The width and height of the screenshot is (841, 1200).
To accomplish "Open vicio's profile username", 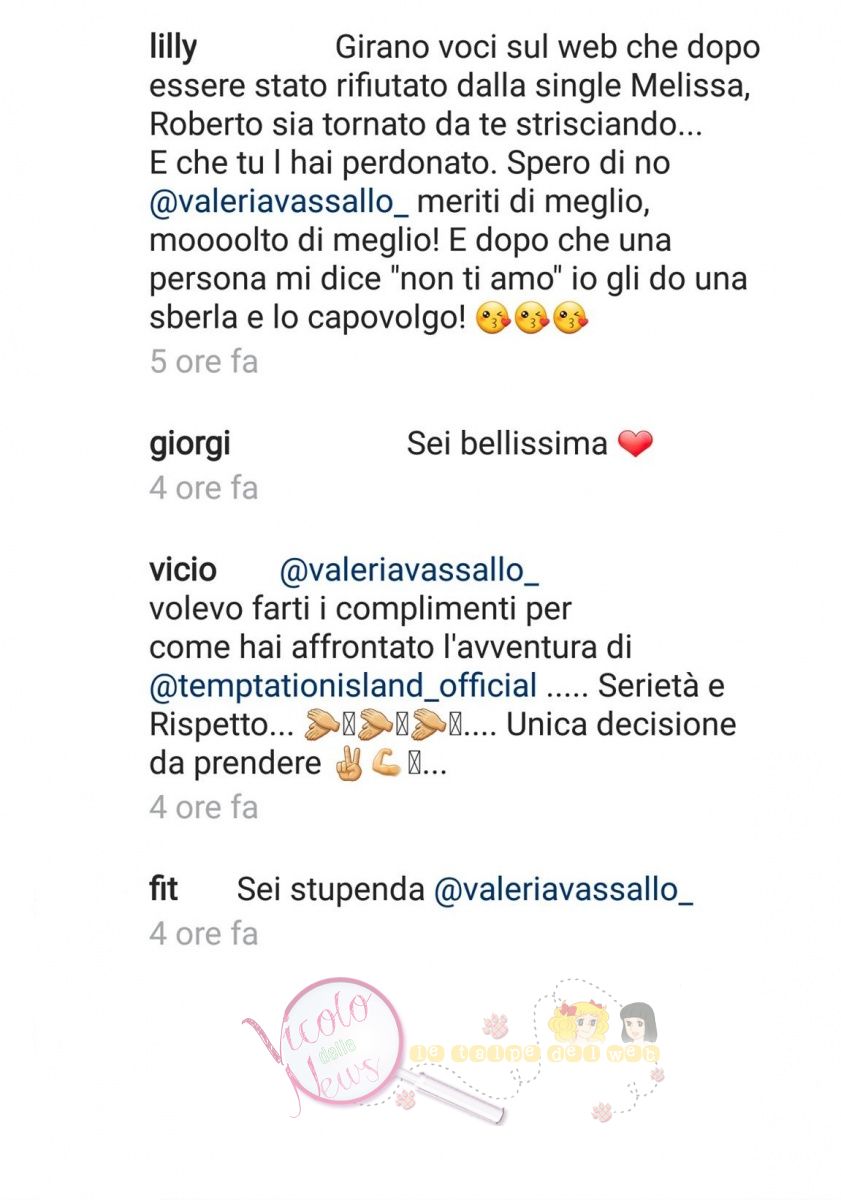I will pos(182,570).
